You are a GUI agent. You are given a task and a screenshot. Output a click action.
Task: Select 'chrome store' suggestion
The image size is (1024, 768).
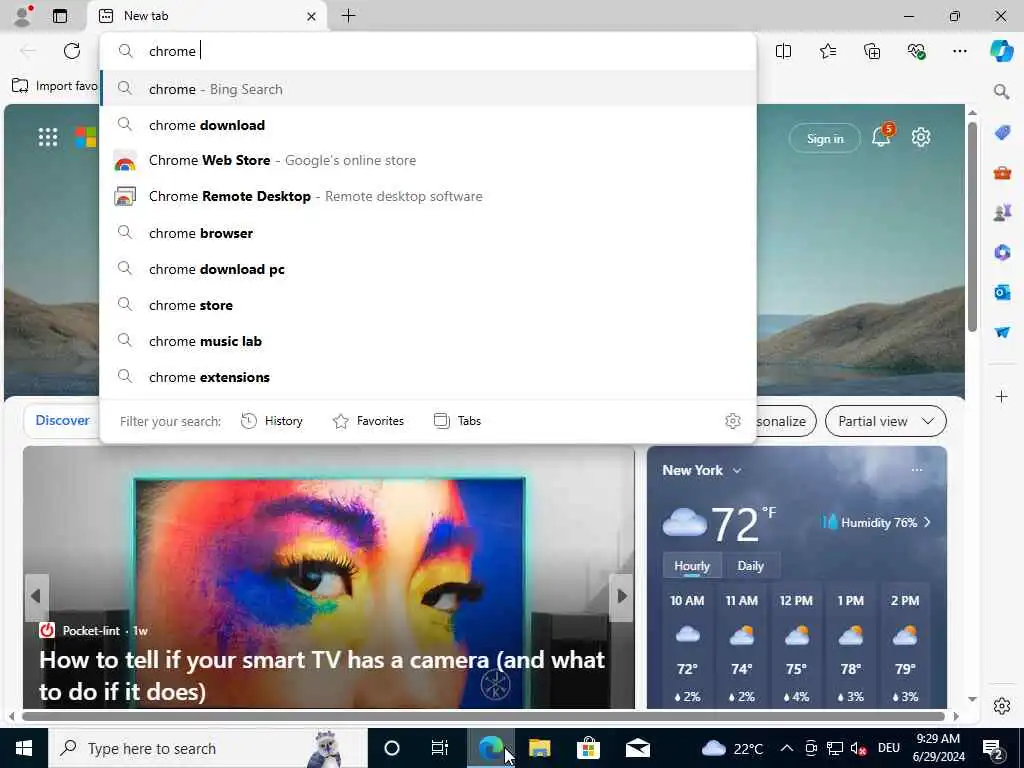coord(428,305)
